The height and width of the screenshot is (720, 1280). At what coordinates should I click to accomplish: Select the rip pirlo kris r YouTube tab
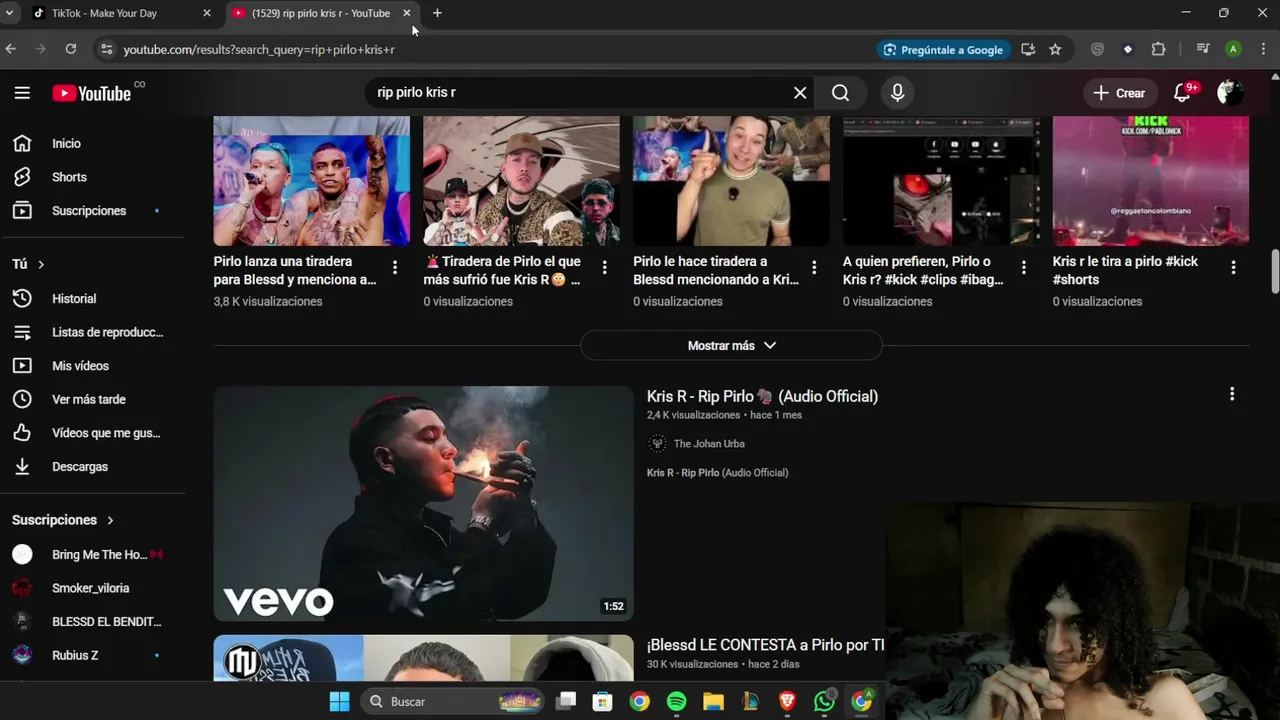320,13
